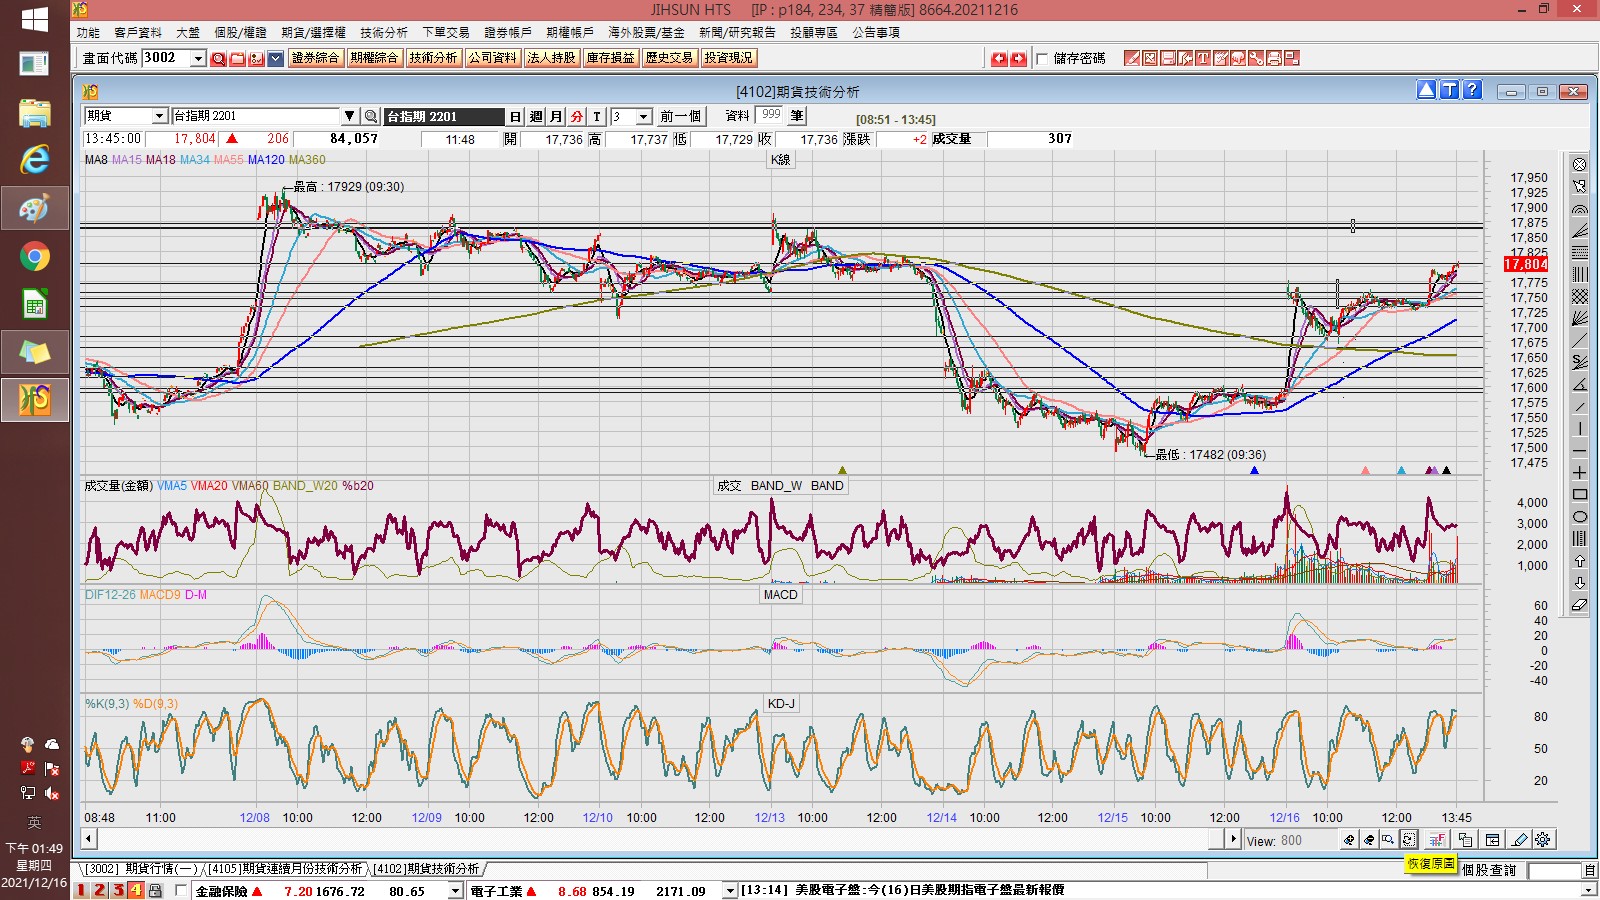The image size is (1600, 900).
Task: Select the down arrow marker tool
Action: pyautogui.click(x=1580, y=583)
